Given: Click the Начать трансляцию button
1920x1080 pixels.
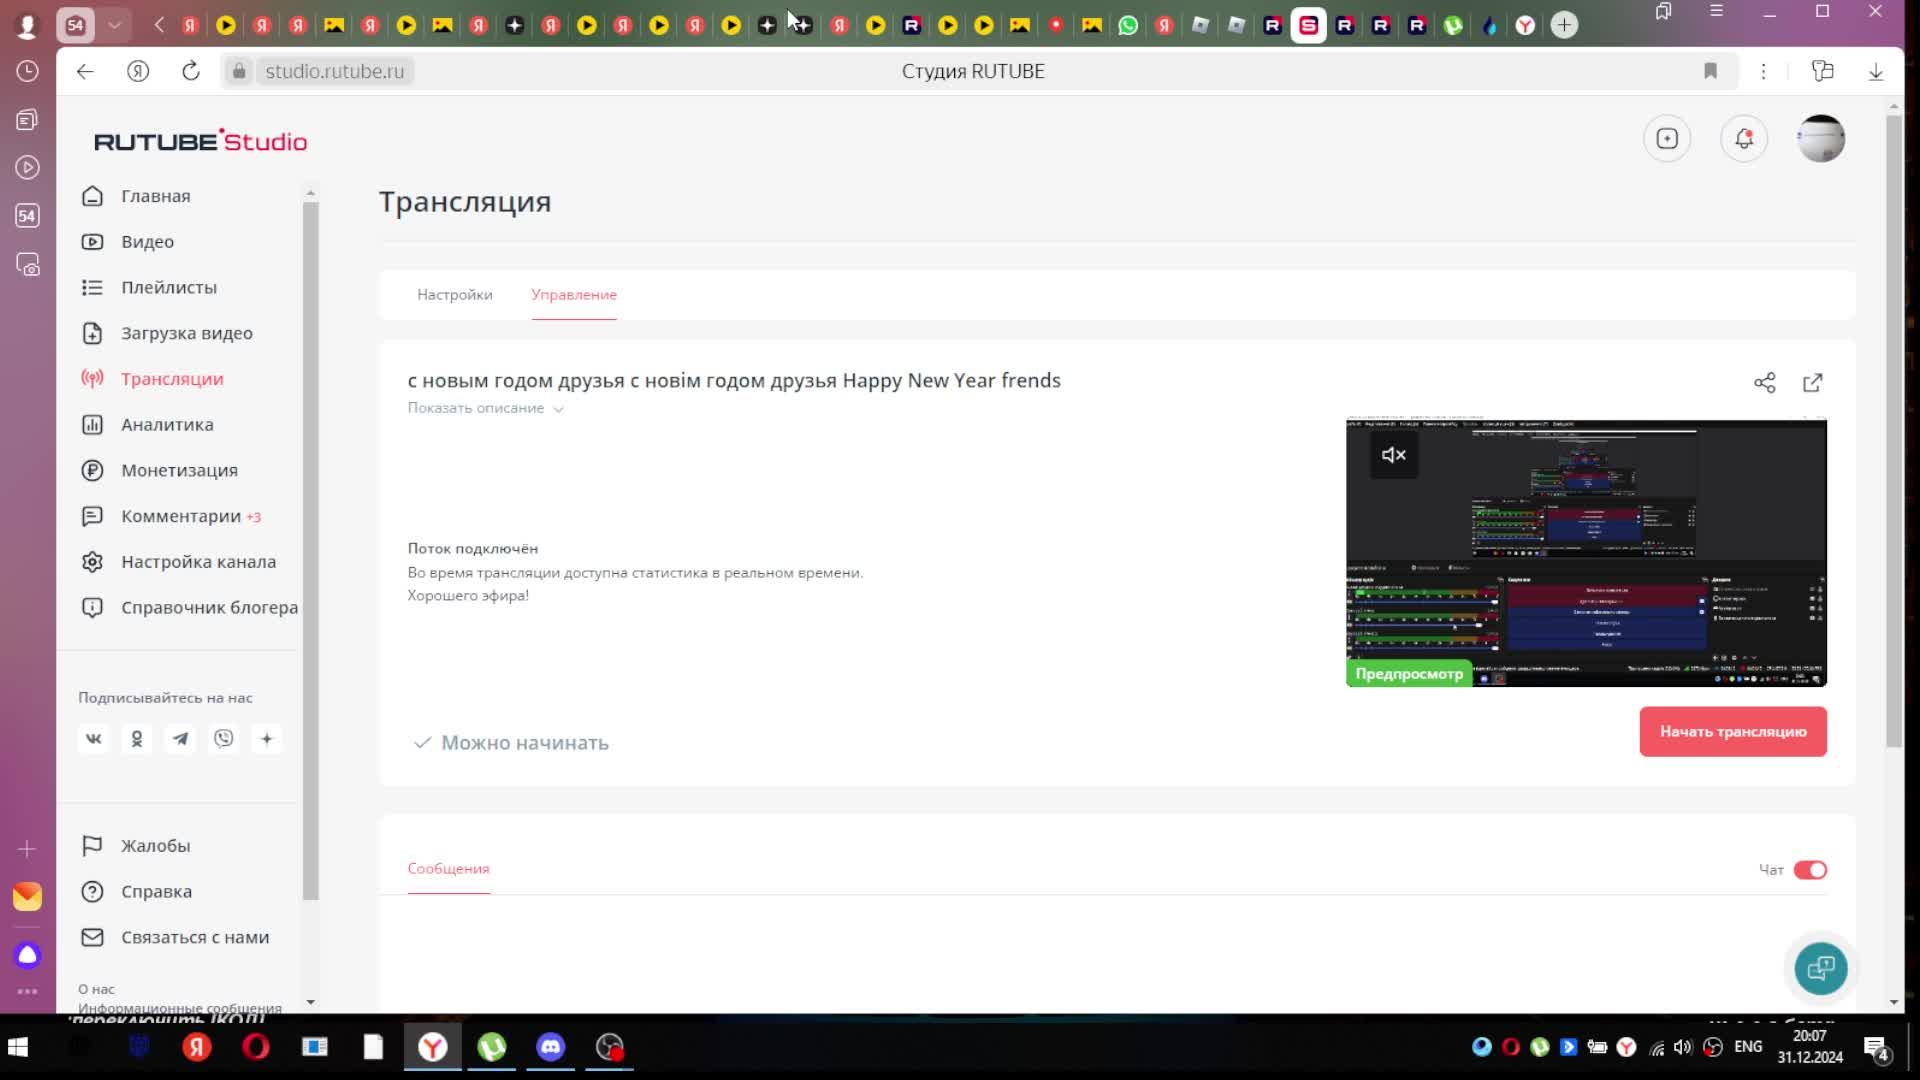Looking at the screenshot, I should (1733, 732).
